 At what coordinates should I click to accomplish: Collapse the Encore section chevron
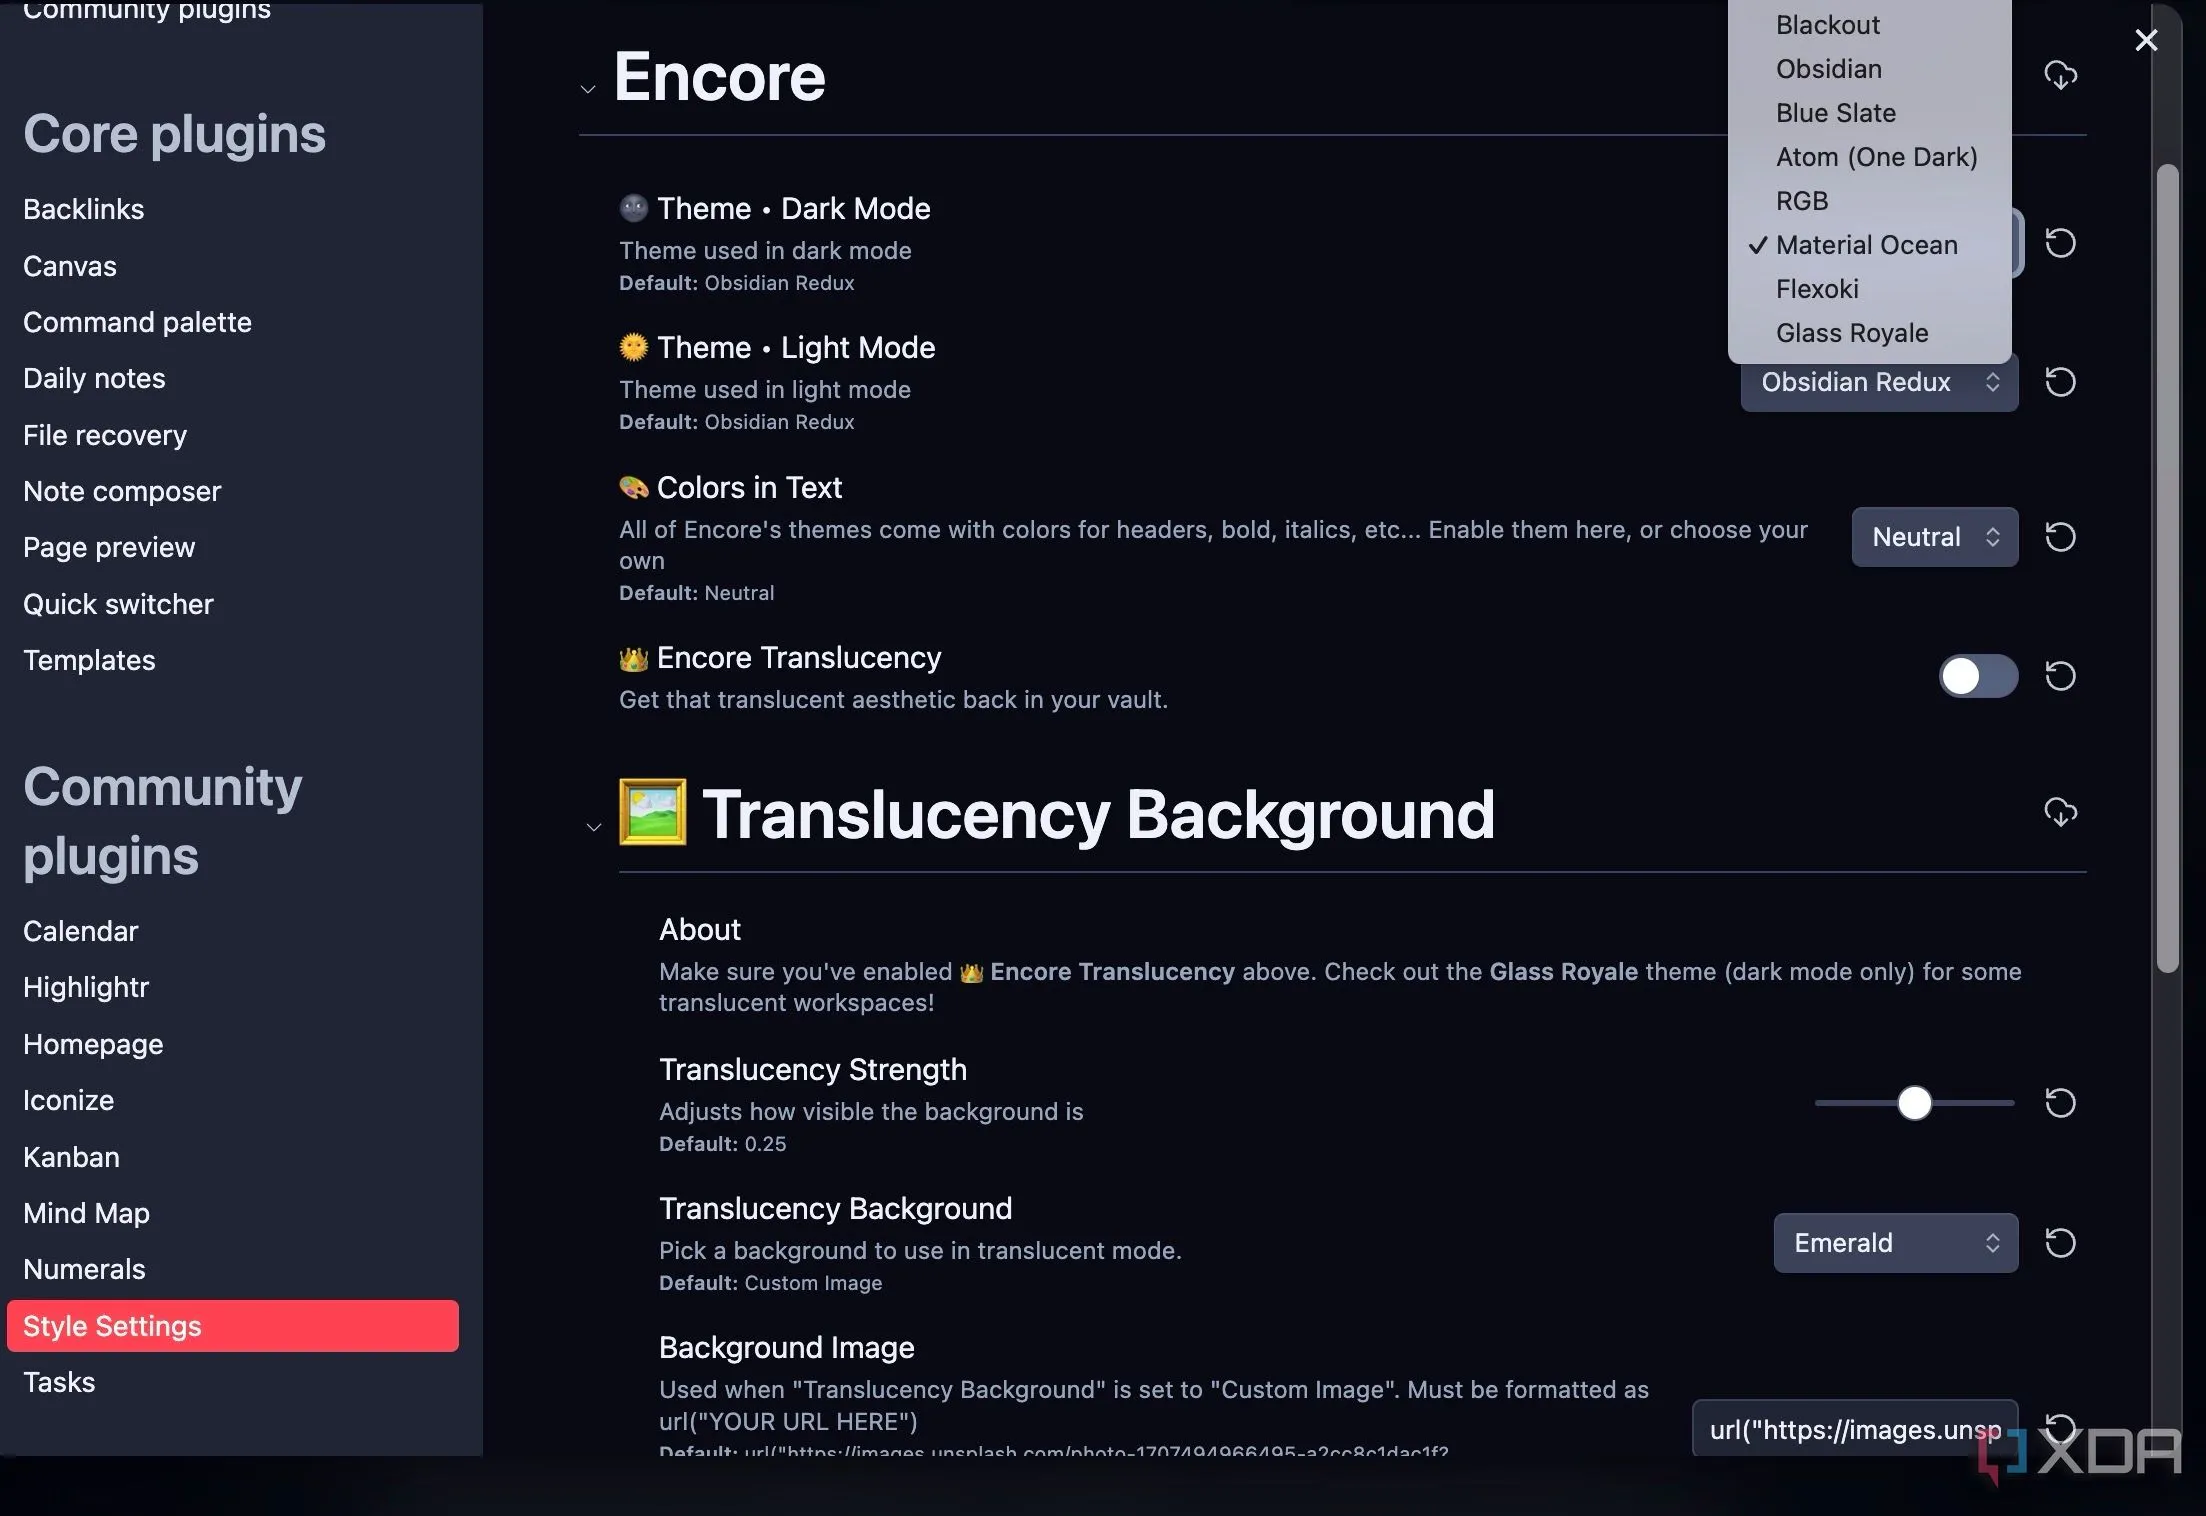[x=588, y=89]
